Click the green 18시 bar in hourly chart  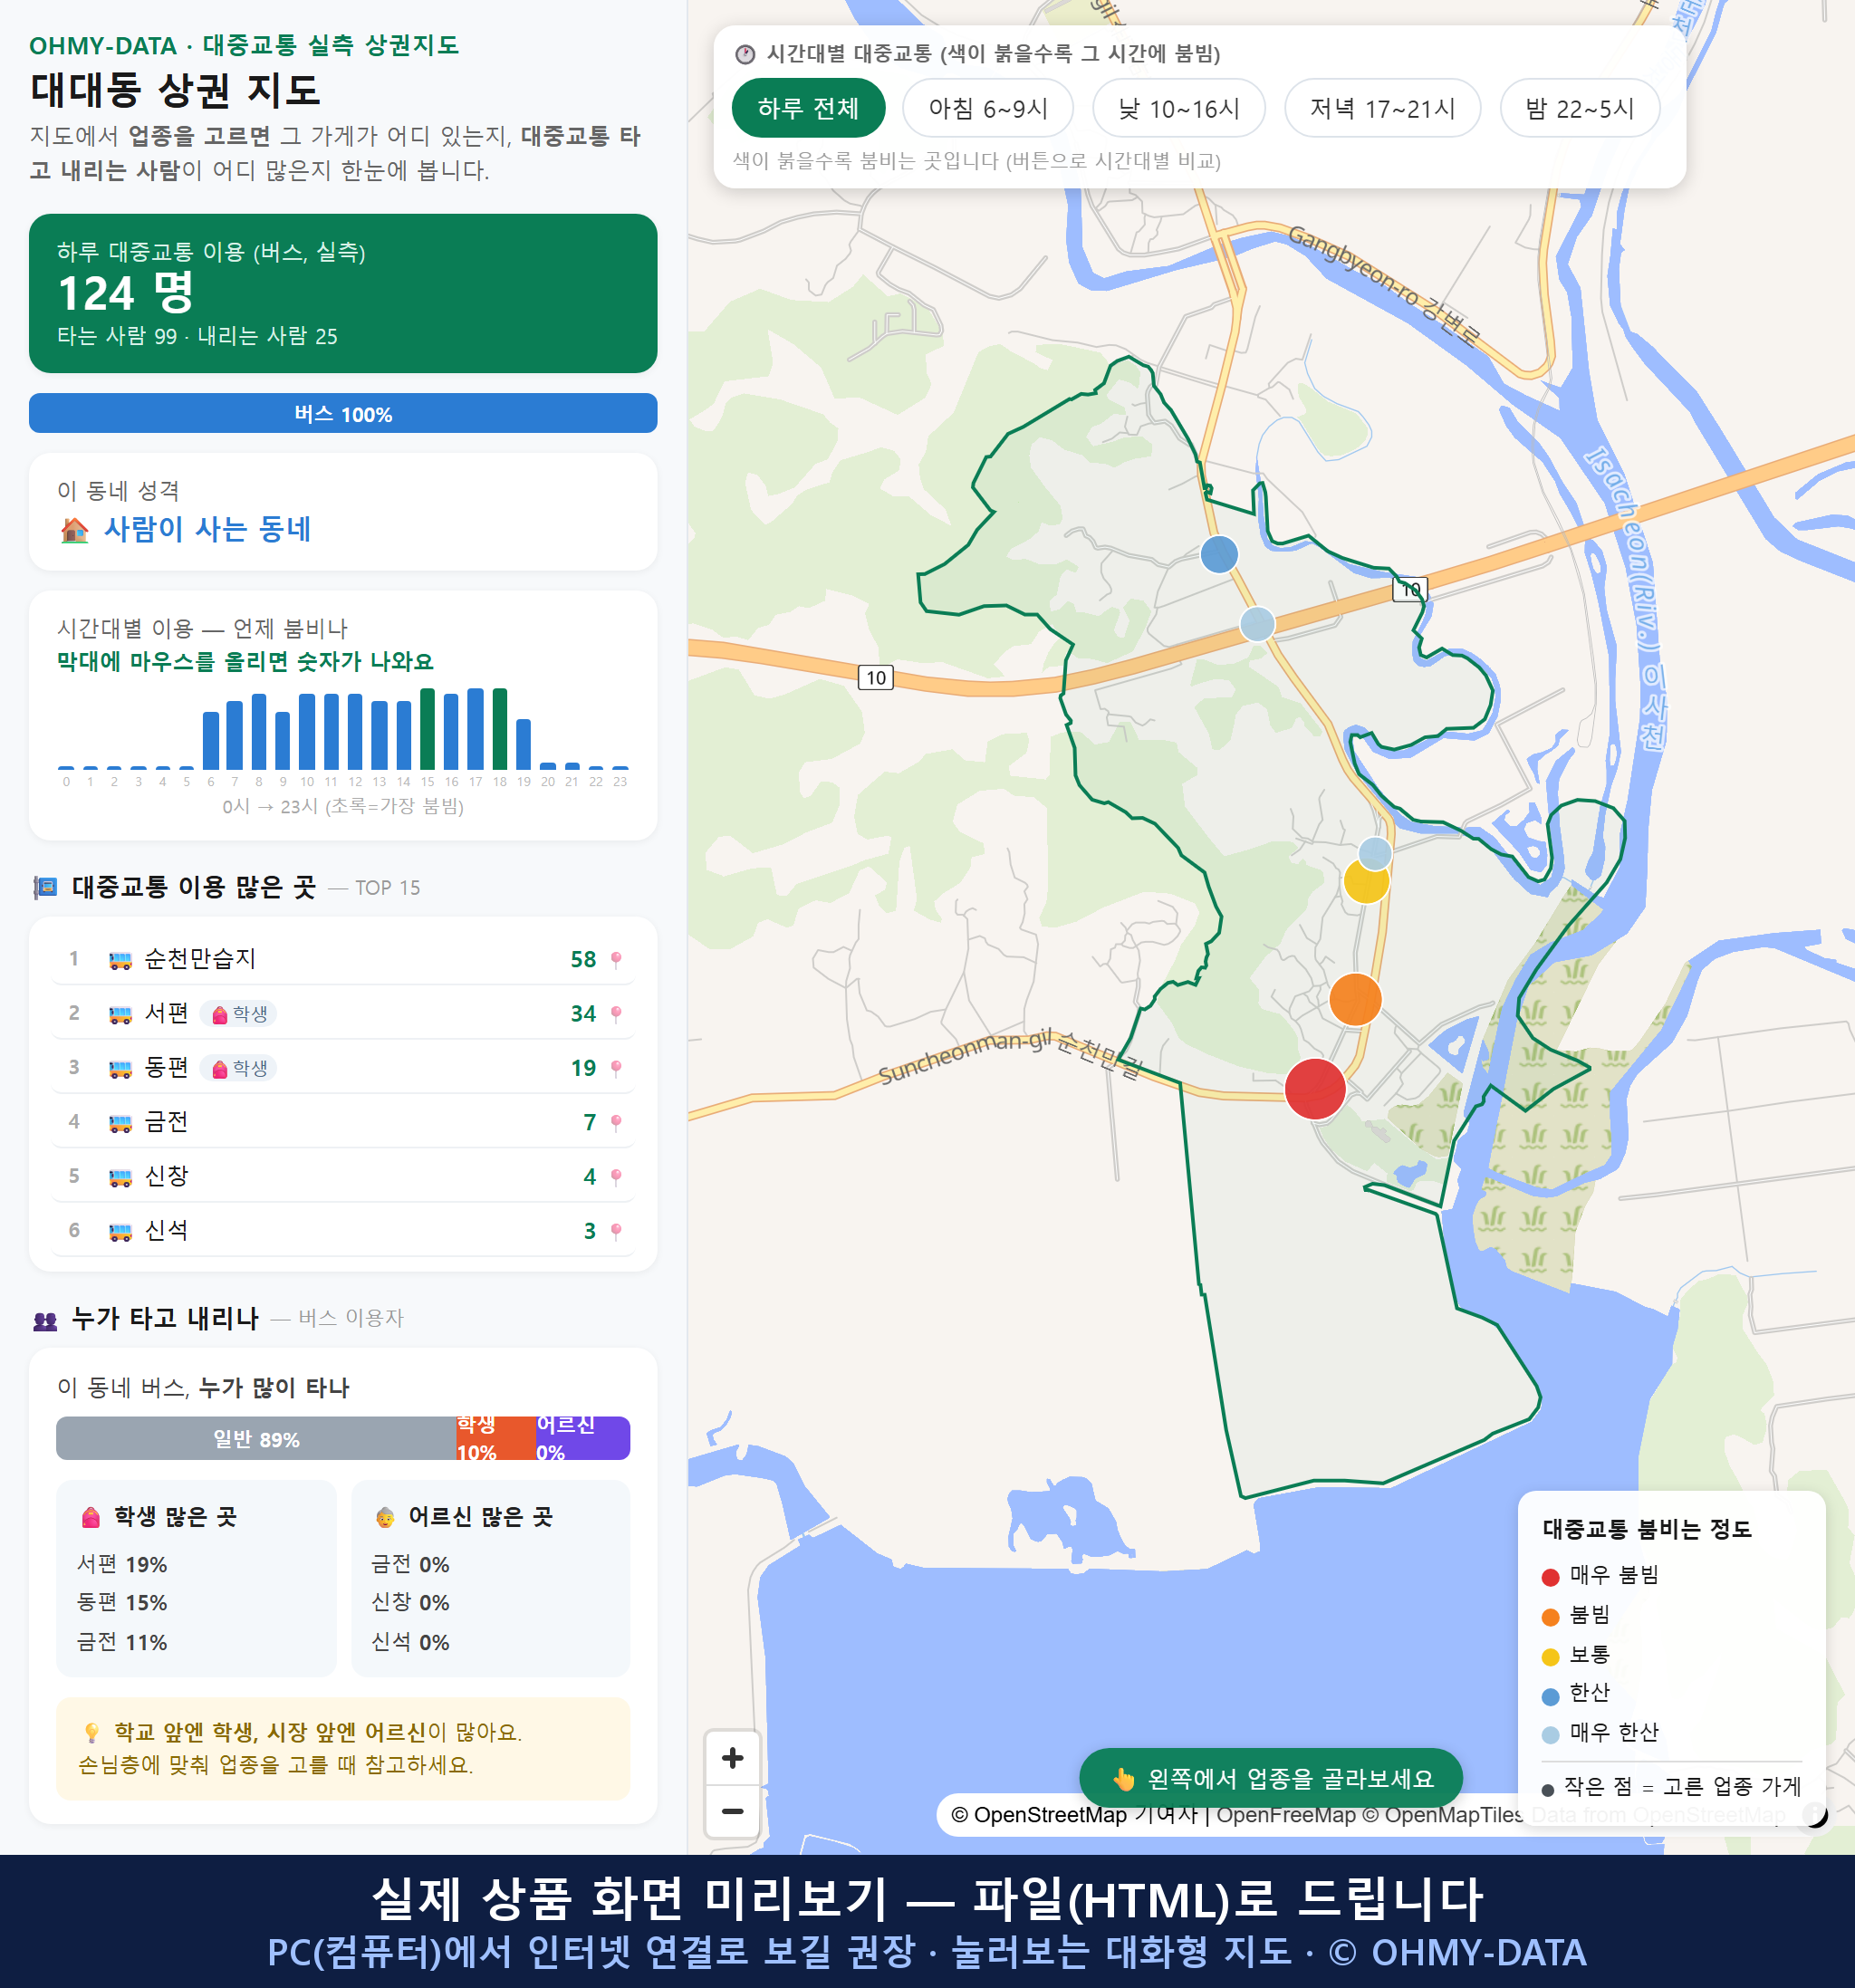click(500, 728)
